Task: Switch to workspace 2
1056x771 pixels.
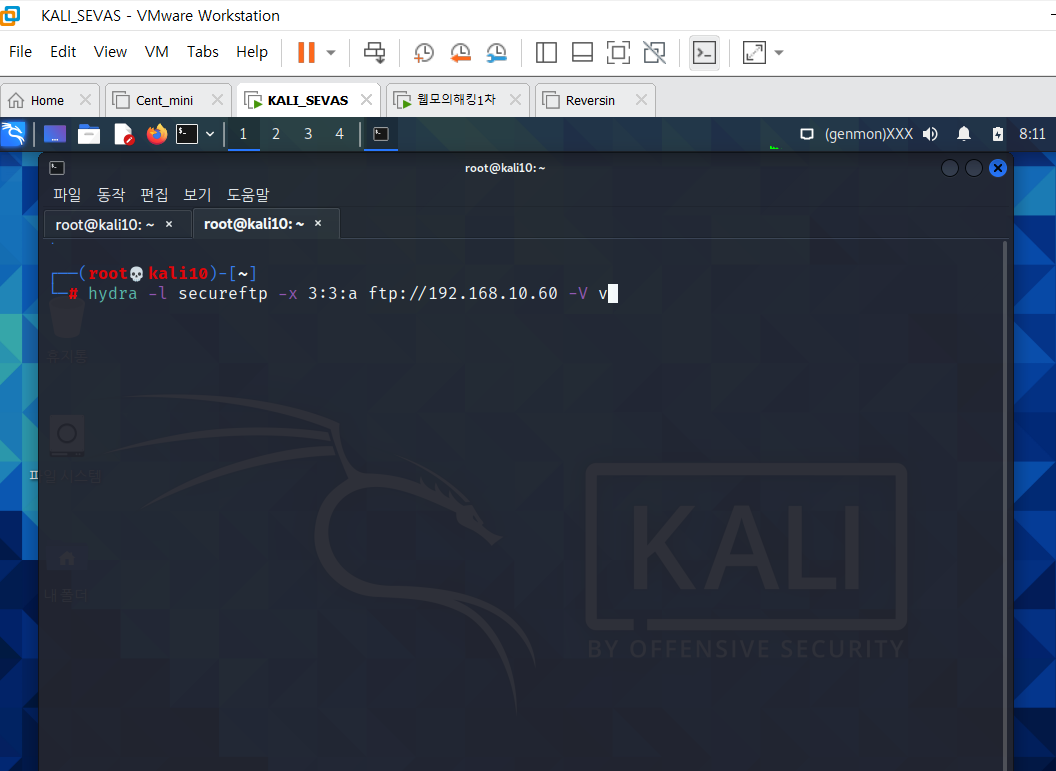Action: [x=275, y=134]
